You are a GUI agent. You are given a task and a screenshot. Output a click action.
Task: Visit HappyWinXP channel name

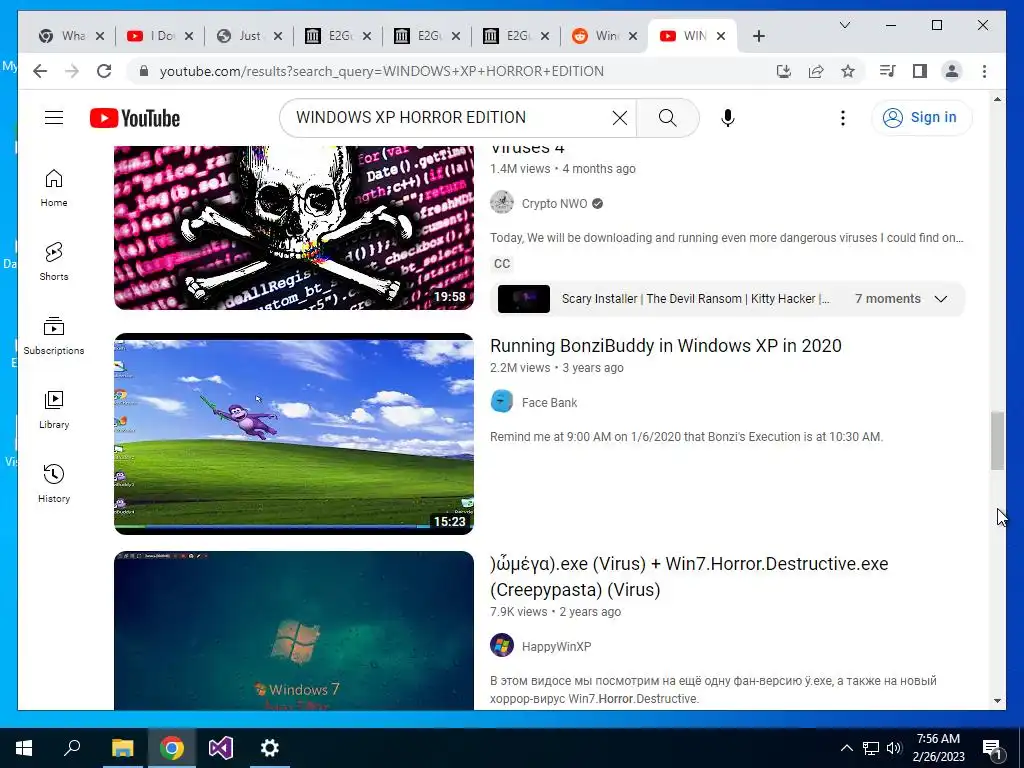556,647
